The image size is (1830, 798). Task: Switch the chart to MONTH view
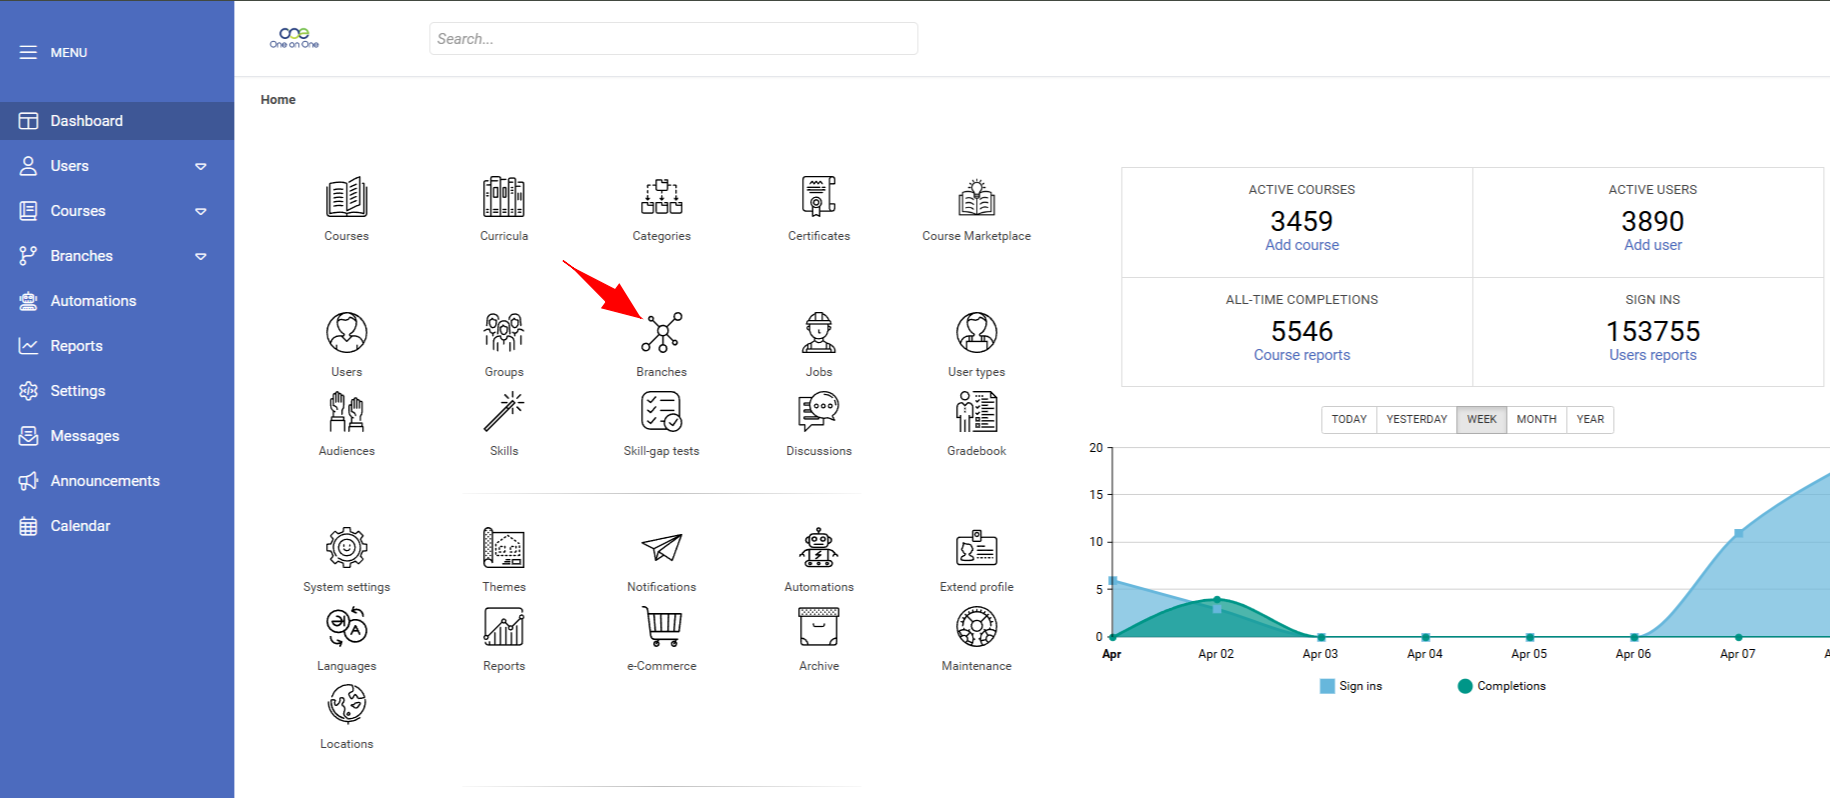1536,419
